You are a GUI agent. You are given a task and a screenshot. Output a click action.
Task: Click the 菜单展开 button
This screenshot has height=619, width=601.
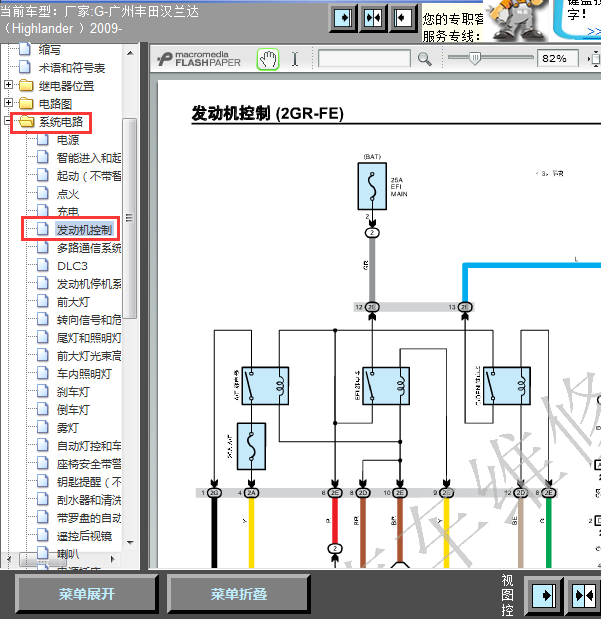click(86, 594)
